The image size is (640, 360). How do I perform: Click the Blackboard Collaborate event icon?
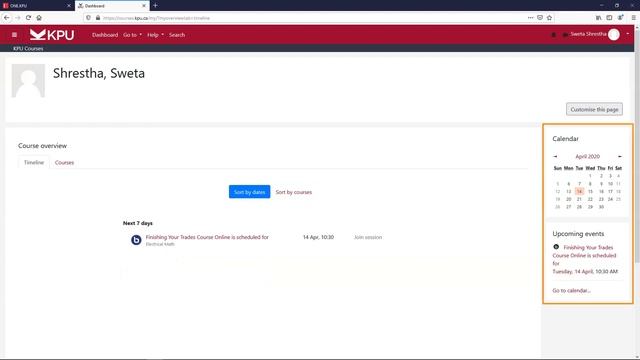click(136, 240)
